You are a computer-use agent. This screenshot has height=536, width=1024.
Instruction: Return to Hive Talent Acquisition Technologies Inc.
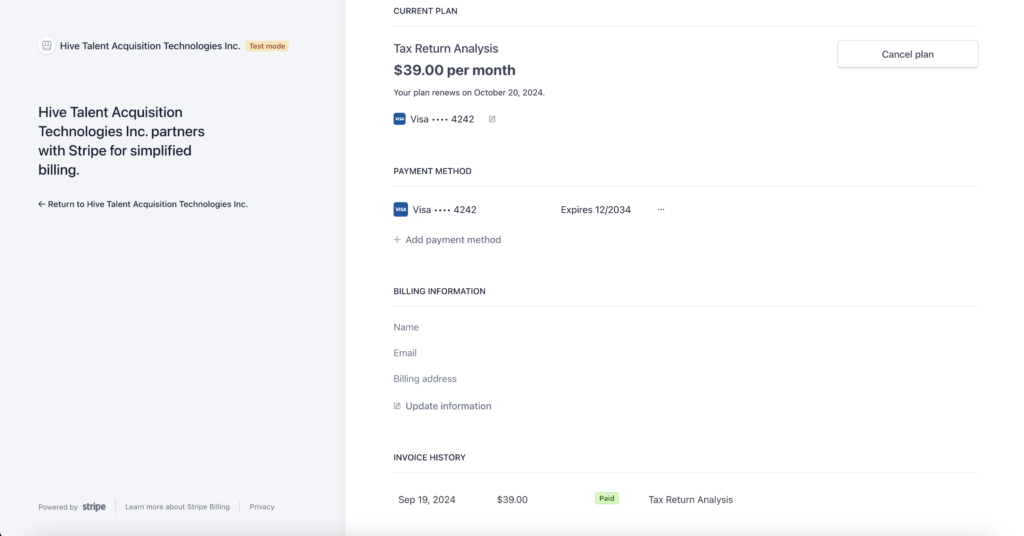(142, 204)
